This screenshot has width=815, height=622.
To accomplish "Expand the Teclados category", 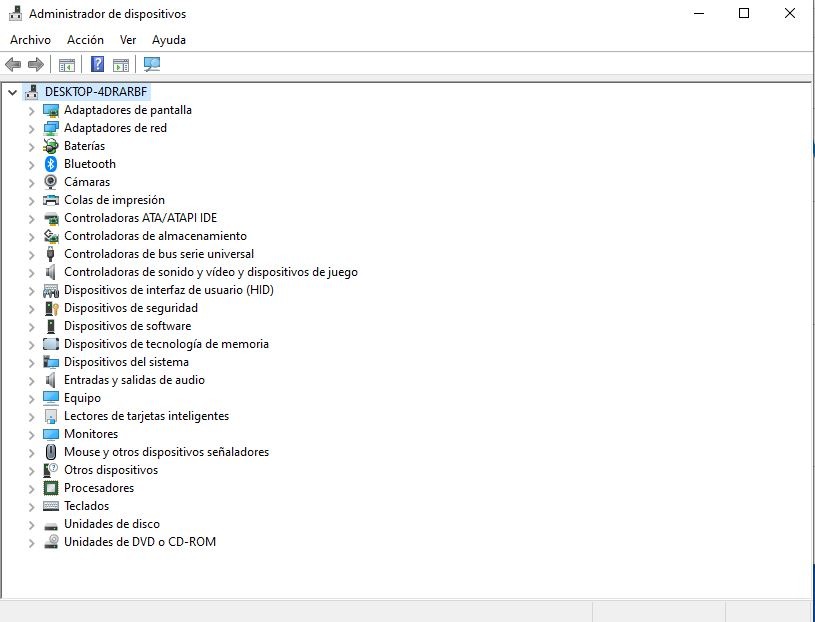I will (31, 507).
